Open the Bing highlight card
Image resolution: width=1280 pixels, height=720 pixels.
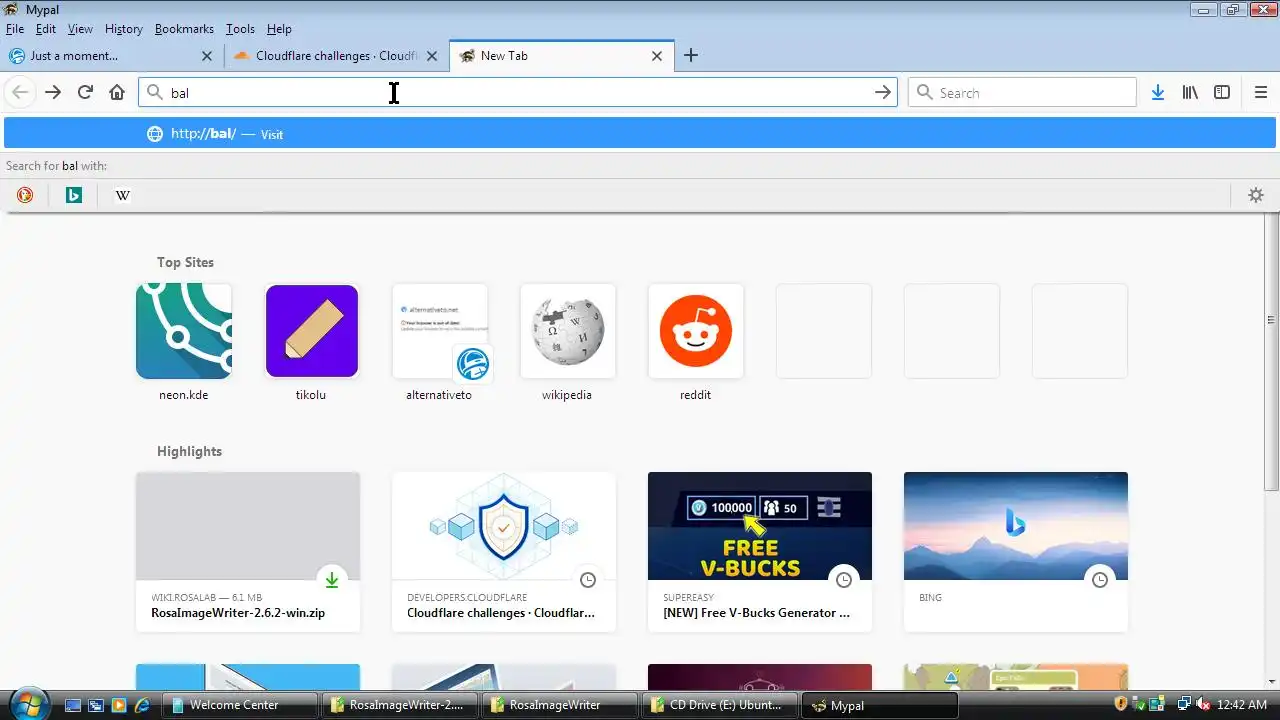1016,551
